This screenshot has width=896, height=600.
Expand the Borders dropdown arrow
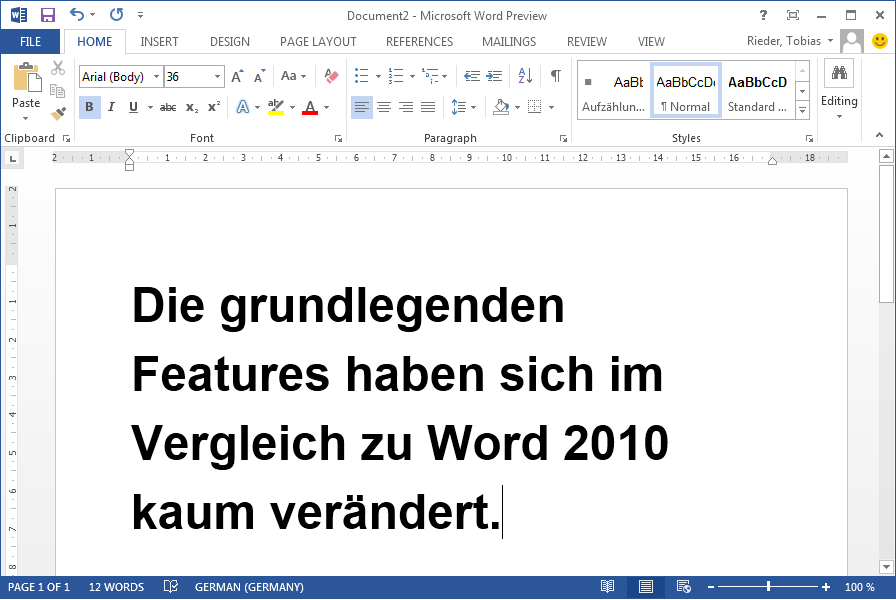(x=551, y=107)
